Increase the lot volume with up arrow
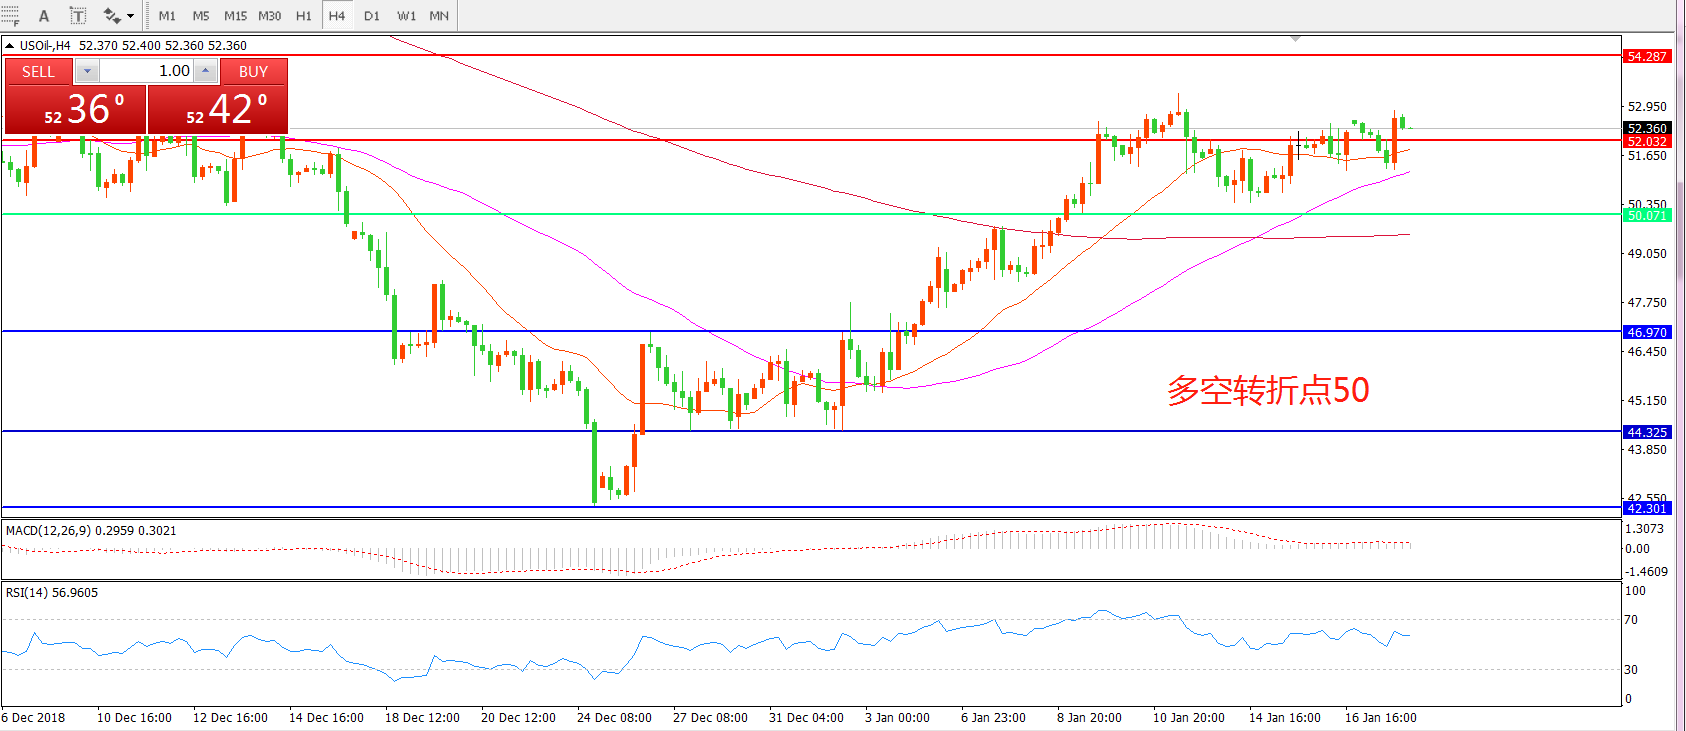This screenshot has height=731, width=1686. (205, 71)
